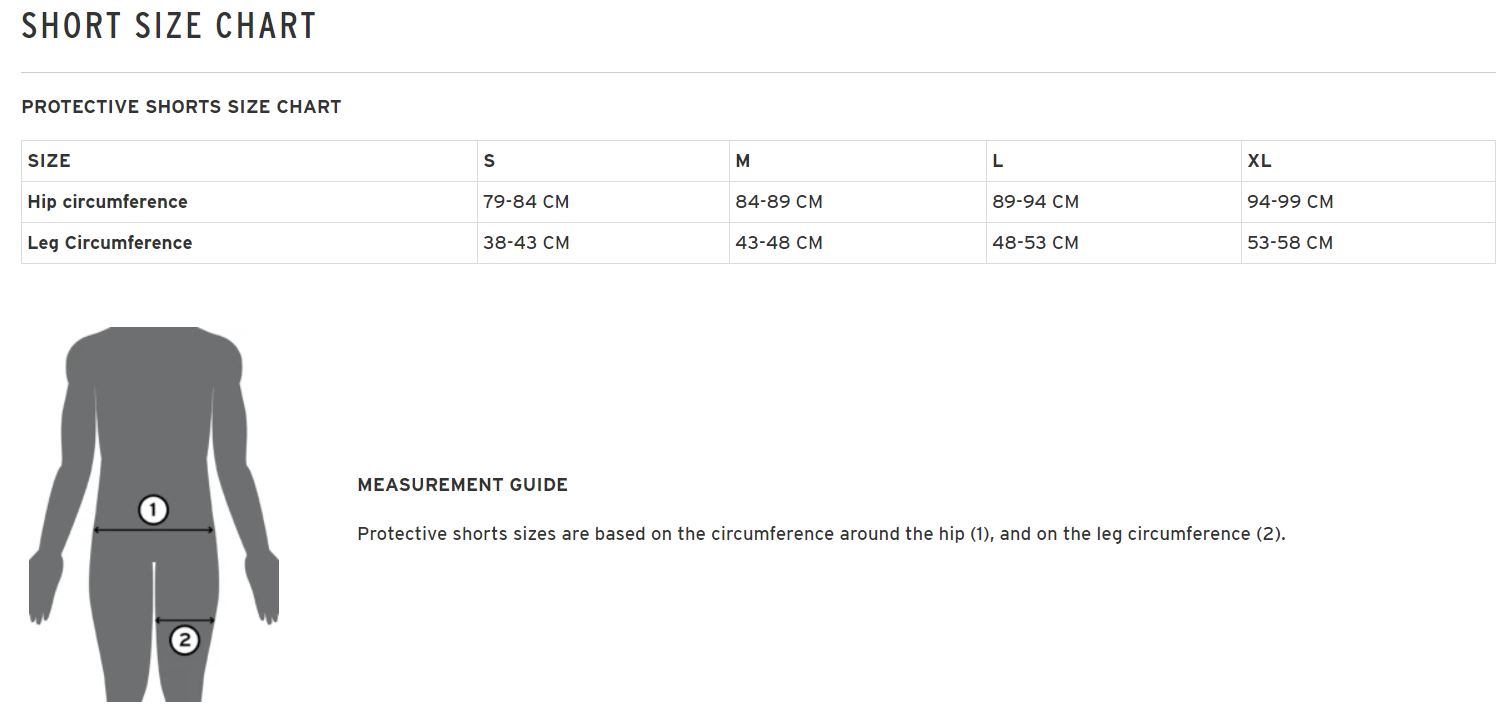
Task: Select the S size column header
Action: [x=489, y=161]
